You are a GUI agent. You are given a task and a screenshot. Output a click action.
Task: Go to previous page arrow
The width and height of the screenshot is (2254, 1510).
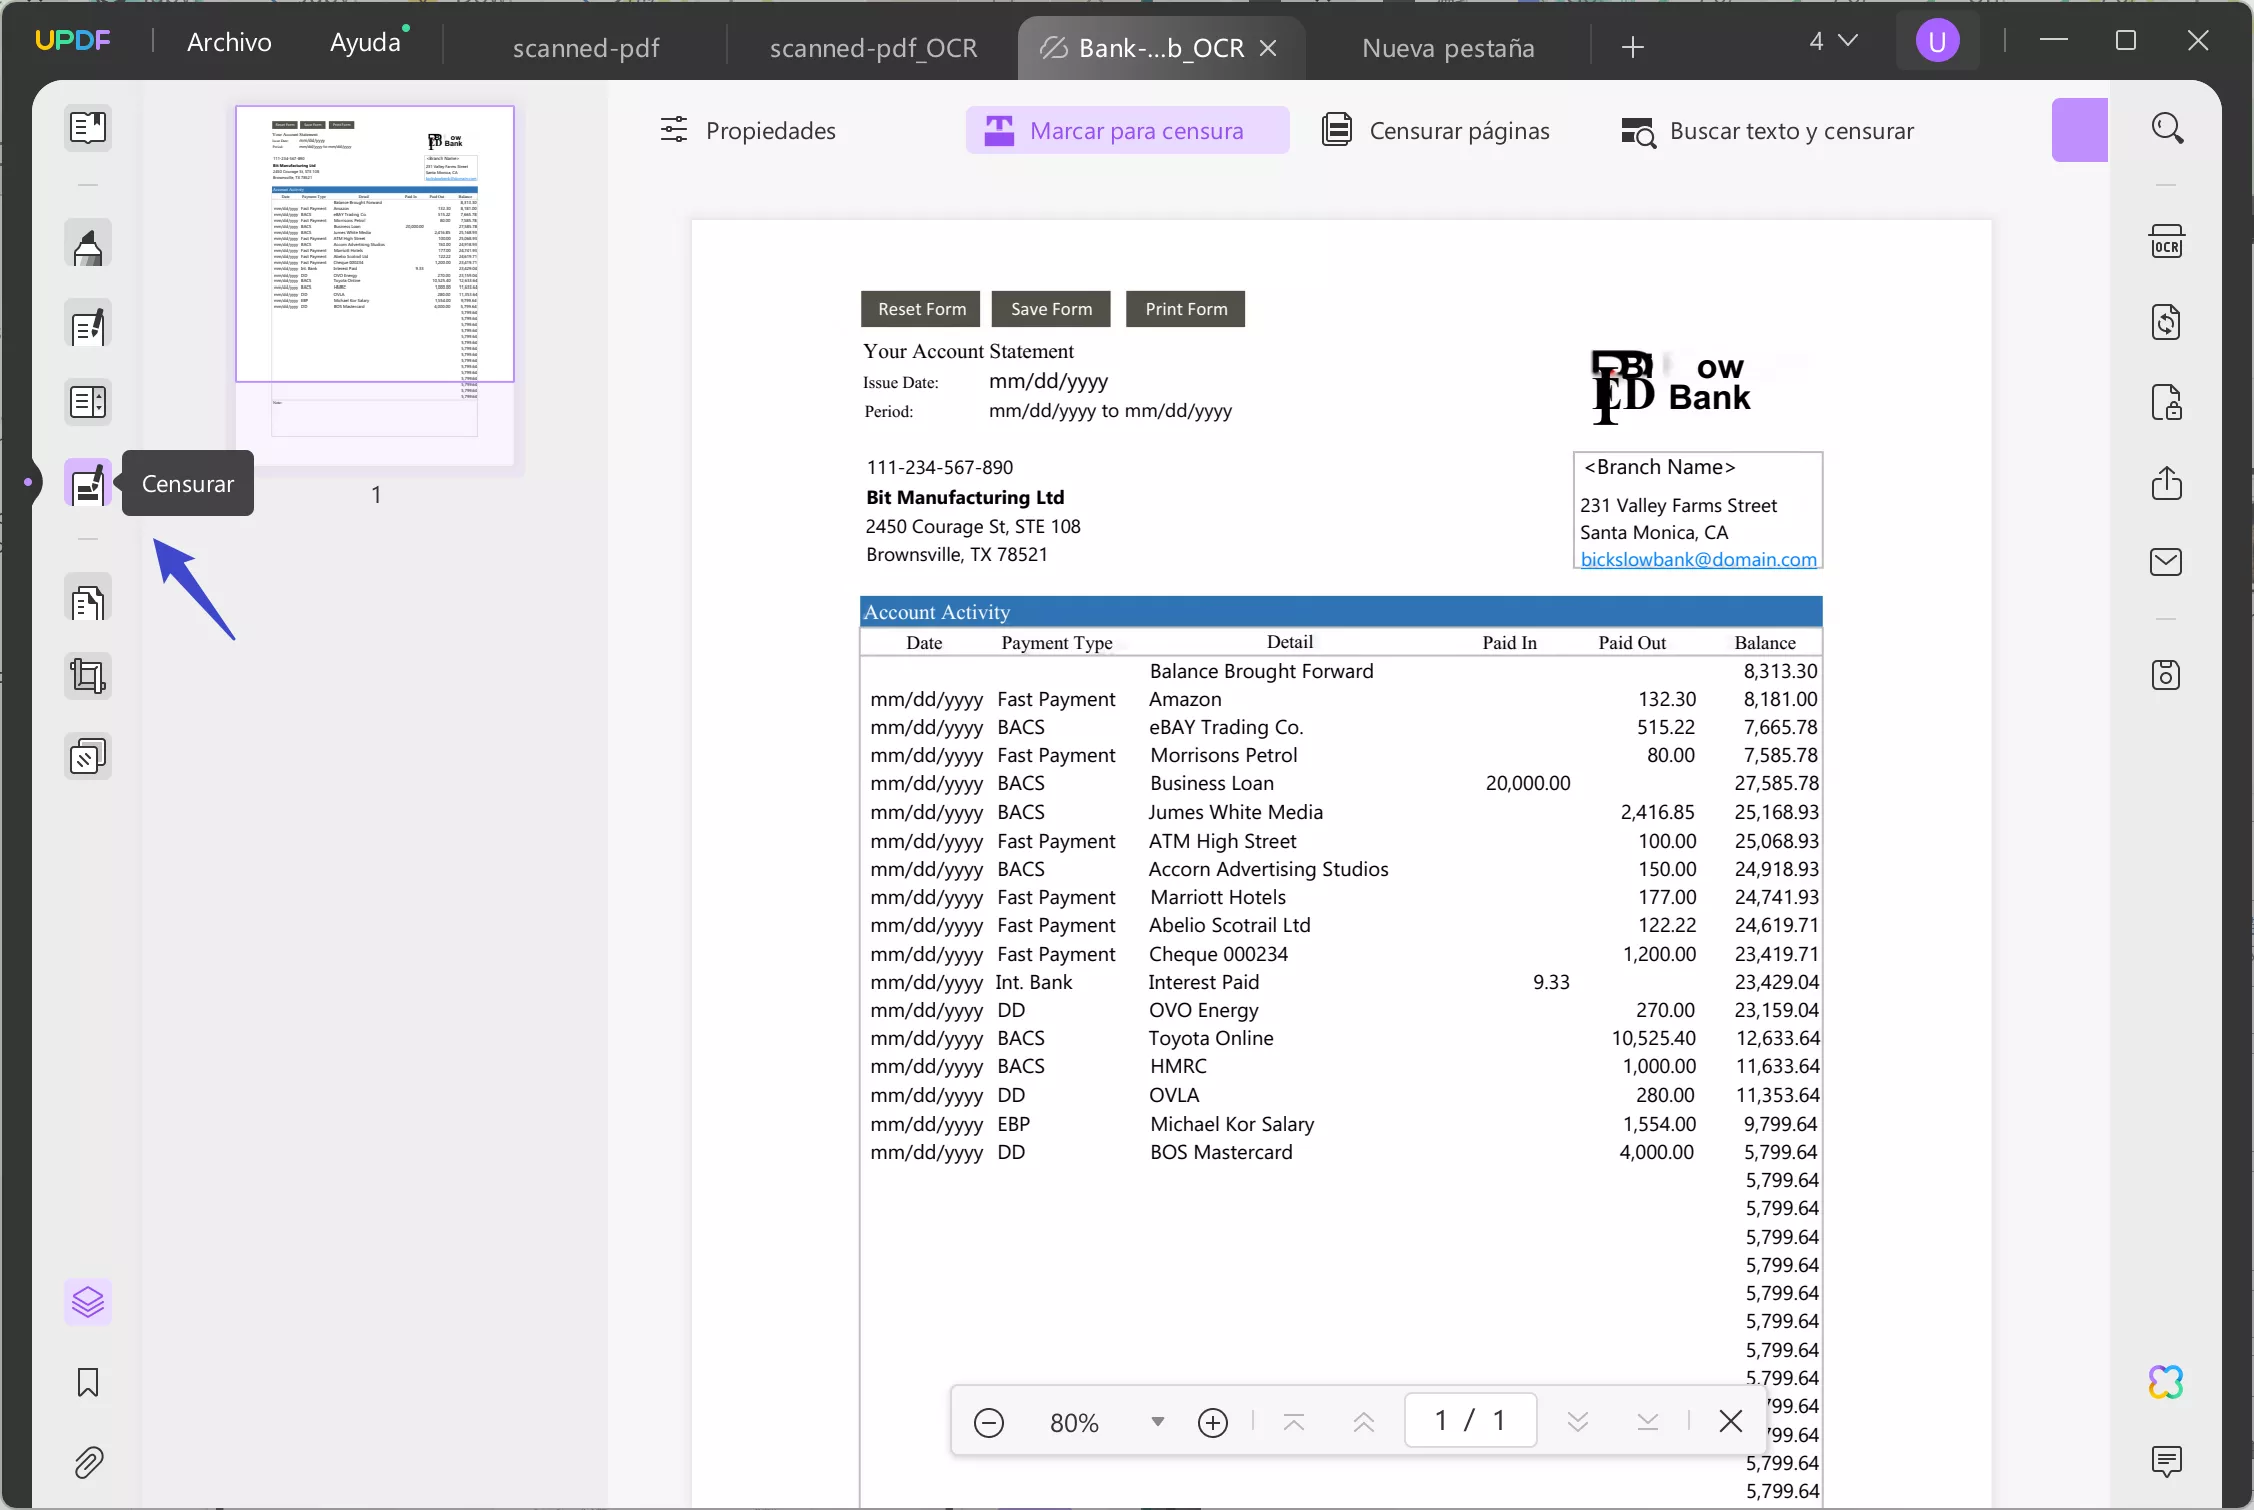(x=1364, y=1422)
